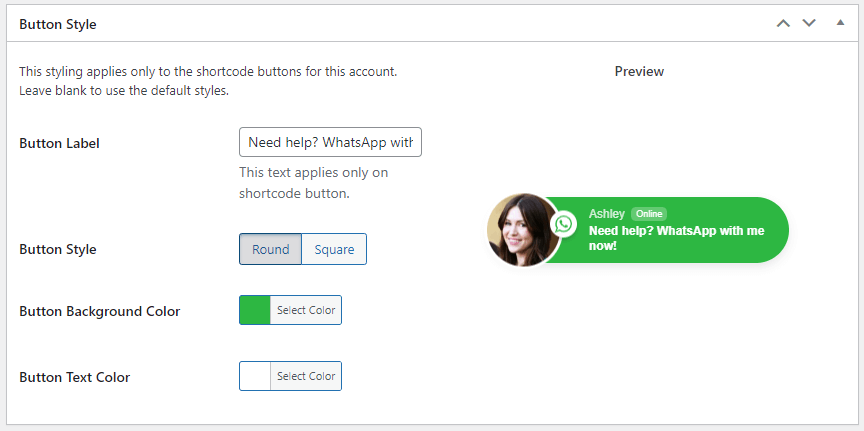Click the 'Leave blank to use the default styles.' text
The height and width of the screenshot is (431, 864).
(124, 90)
